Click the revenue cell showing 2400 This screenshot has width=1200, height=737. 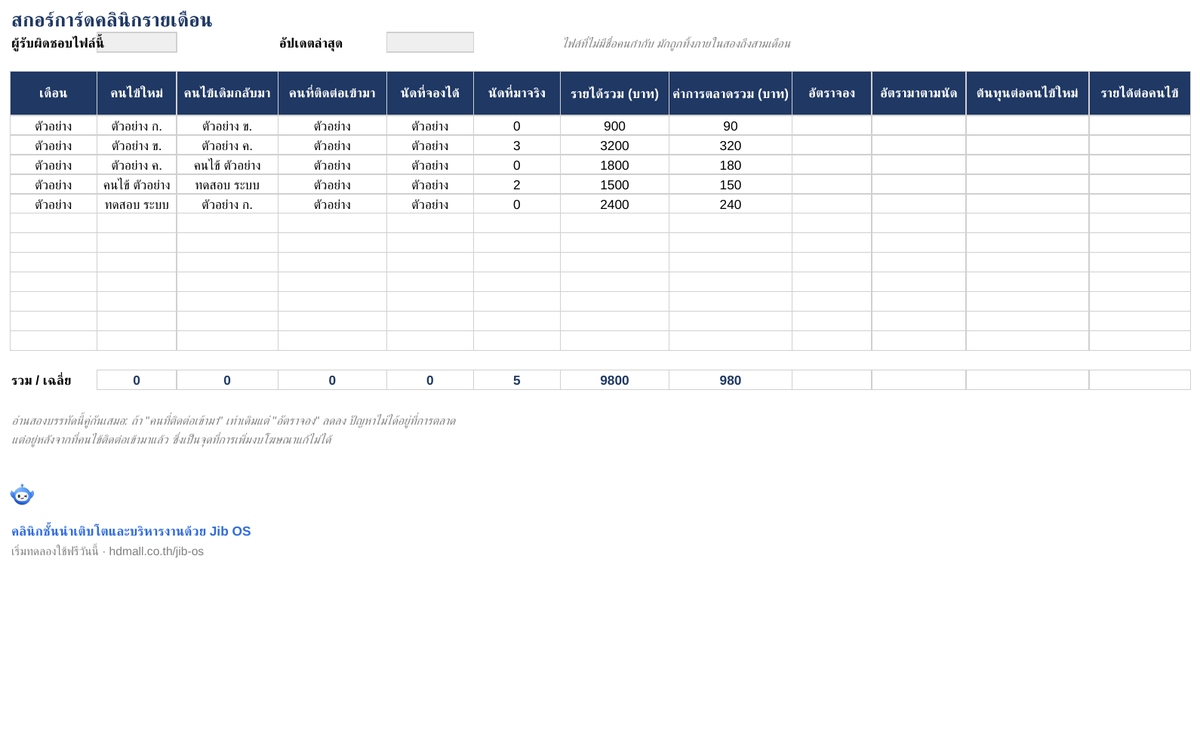615,204
